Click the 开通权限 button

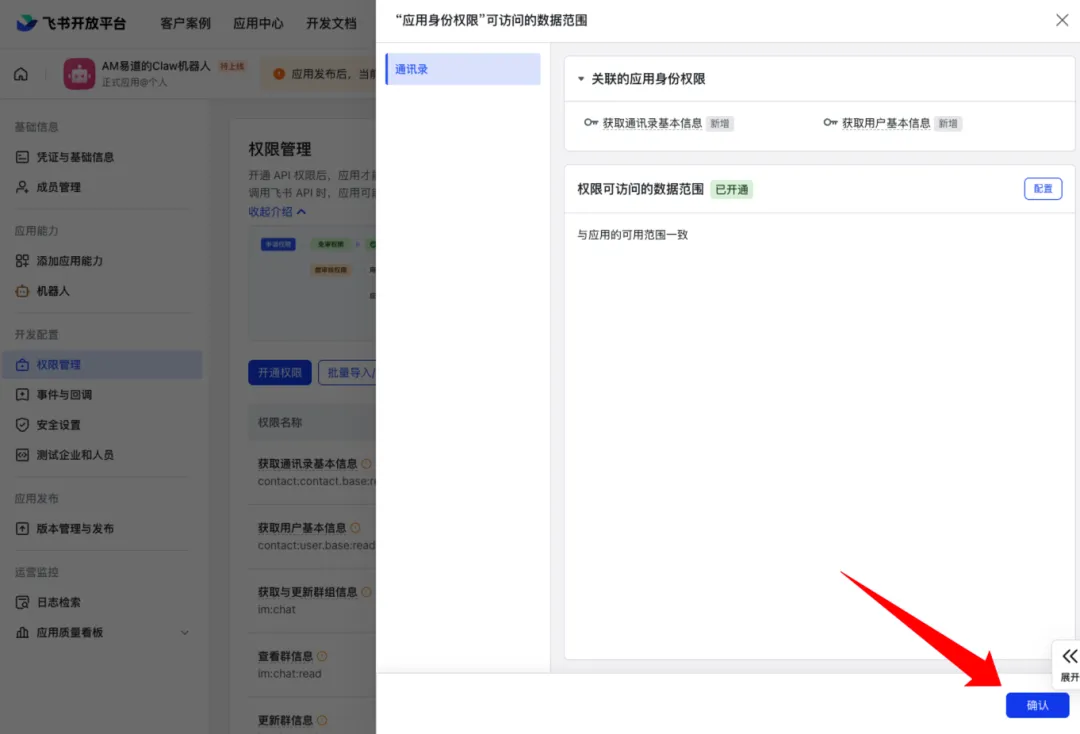tap(280, 373)
